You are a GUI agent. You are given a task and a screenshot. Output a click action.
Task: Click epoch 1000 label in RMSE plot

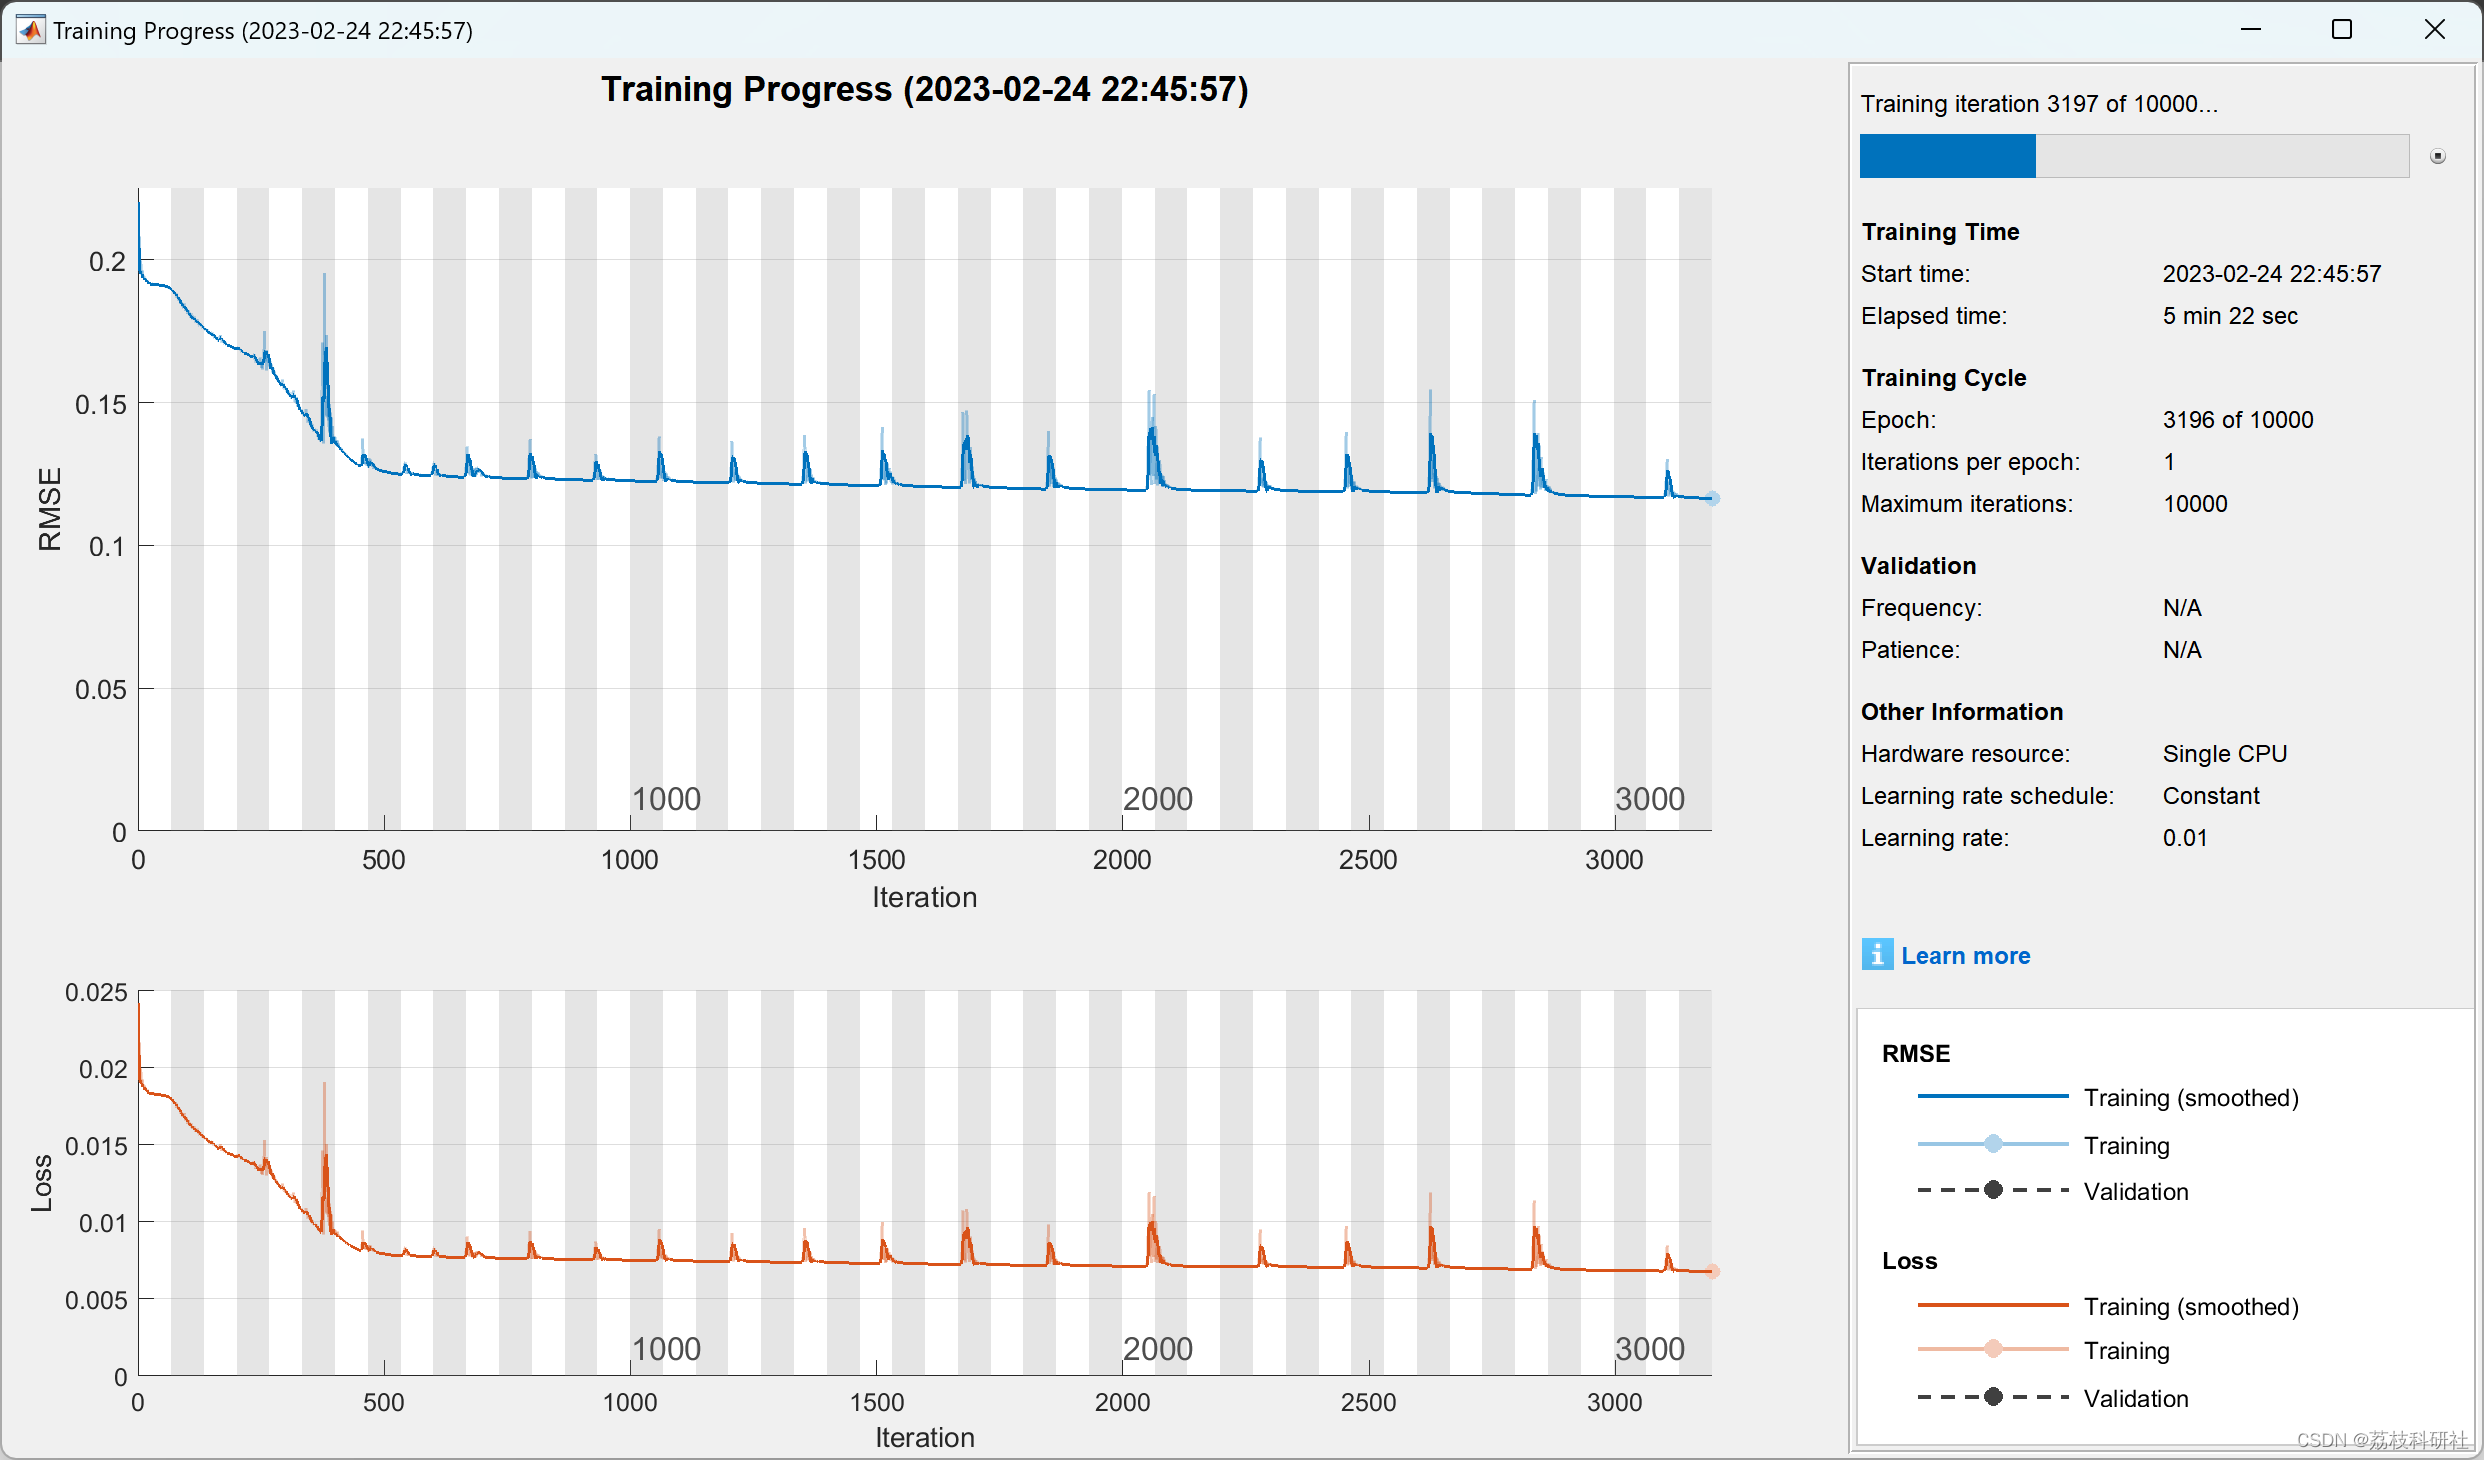click(666, 799)
